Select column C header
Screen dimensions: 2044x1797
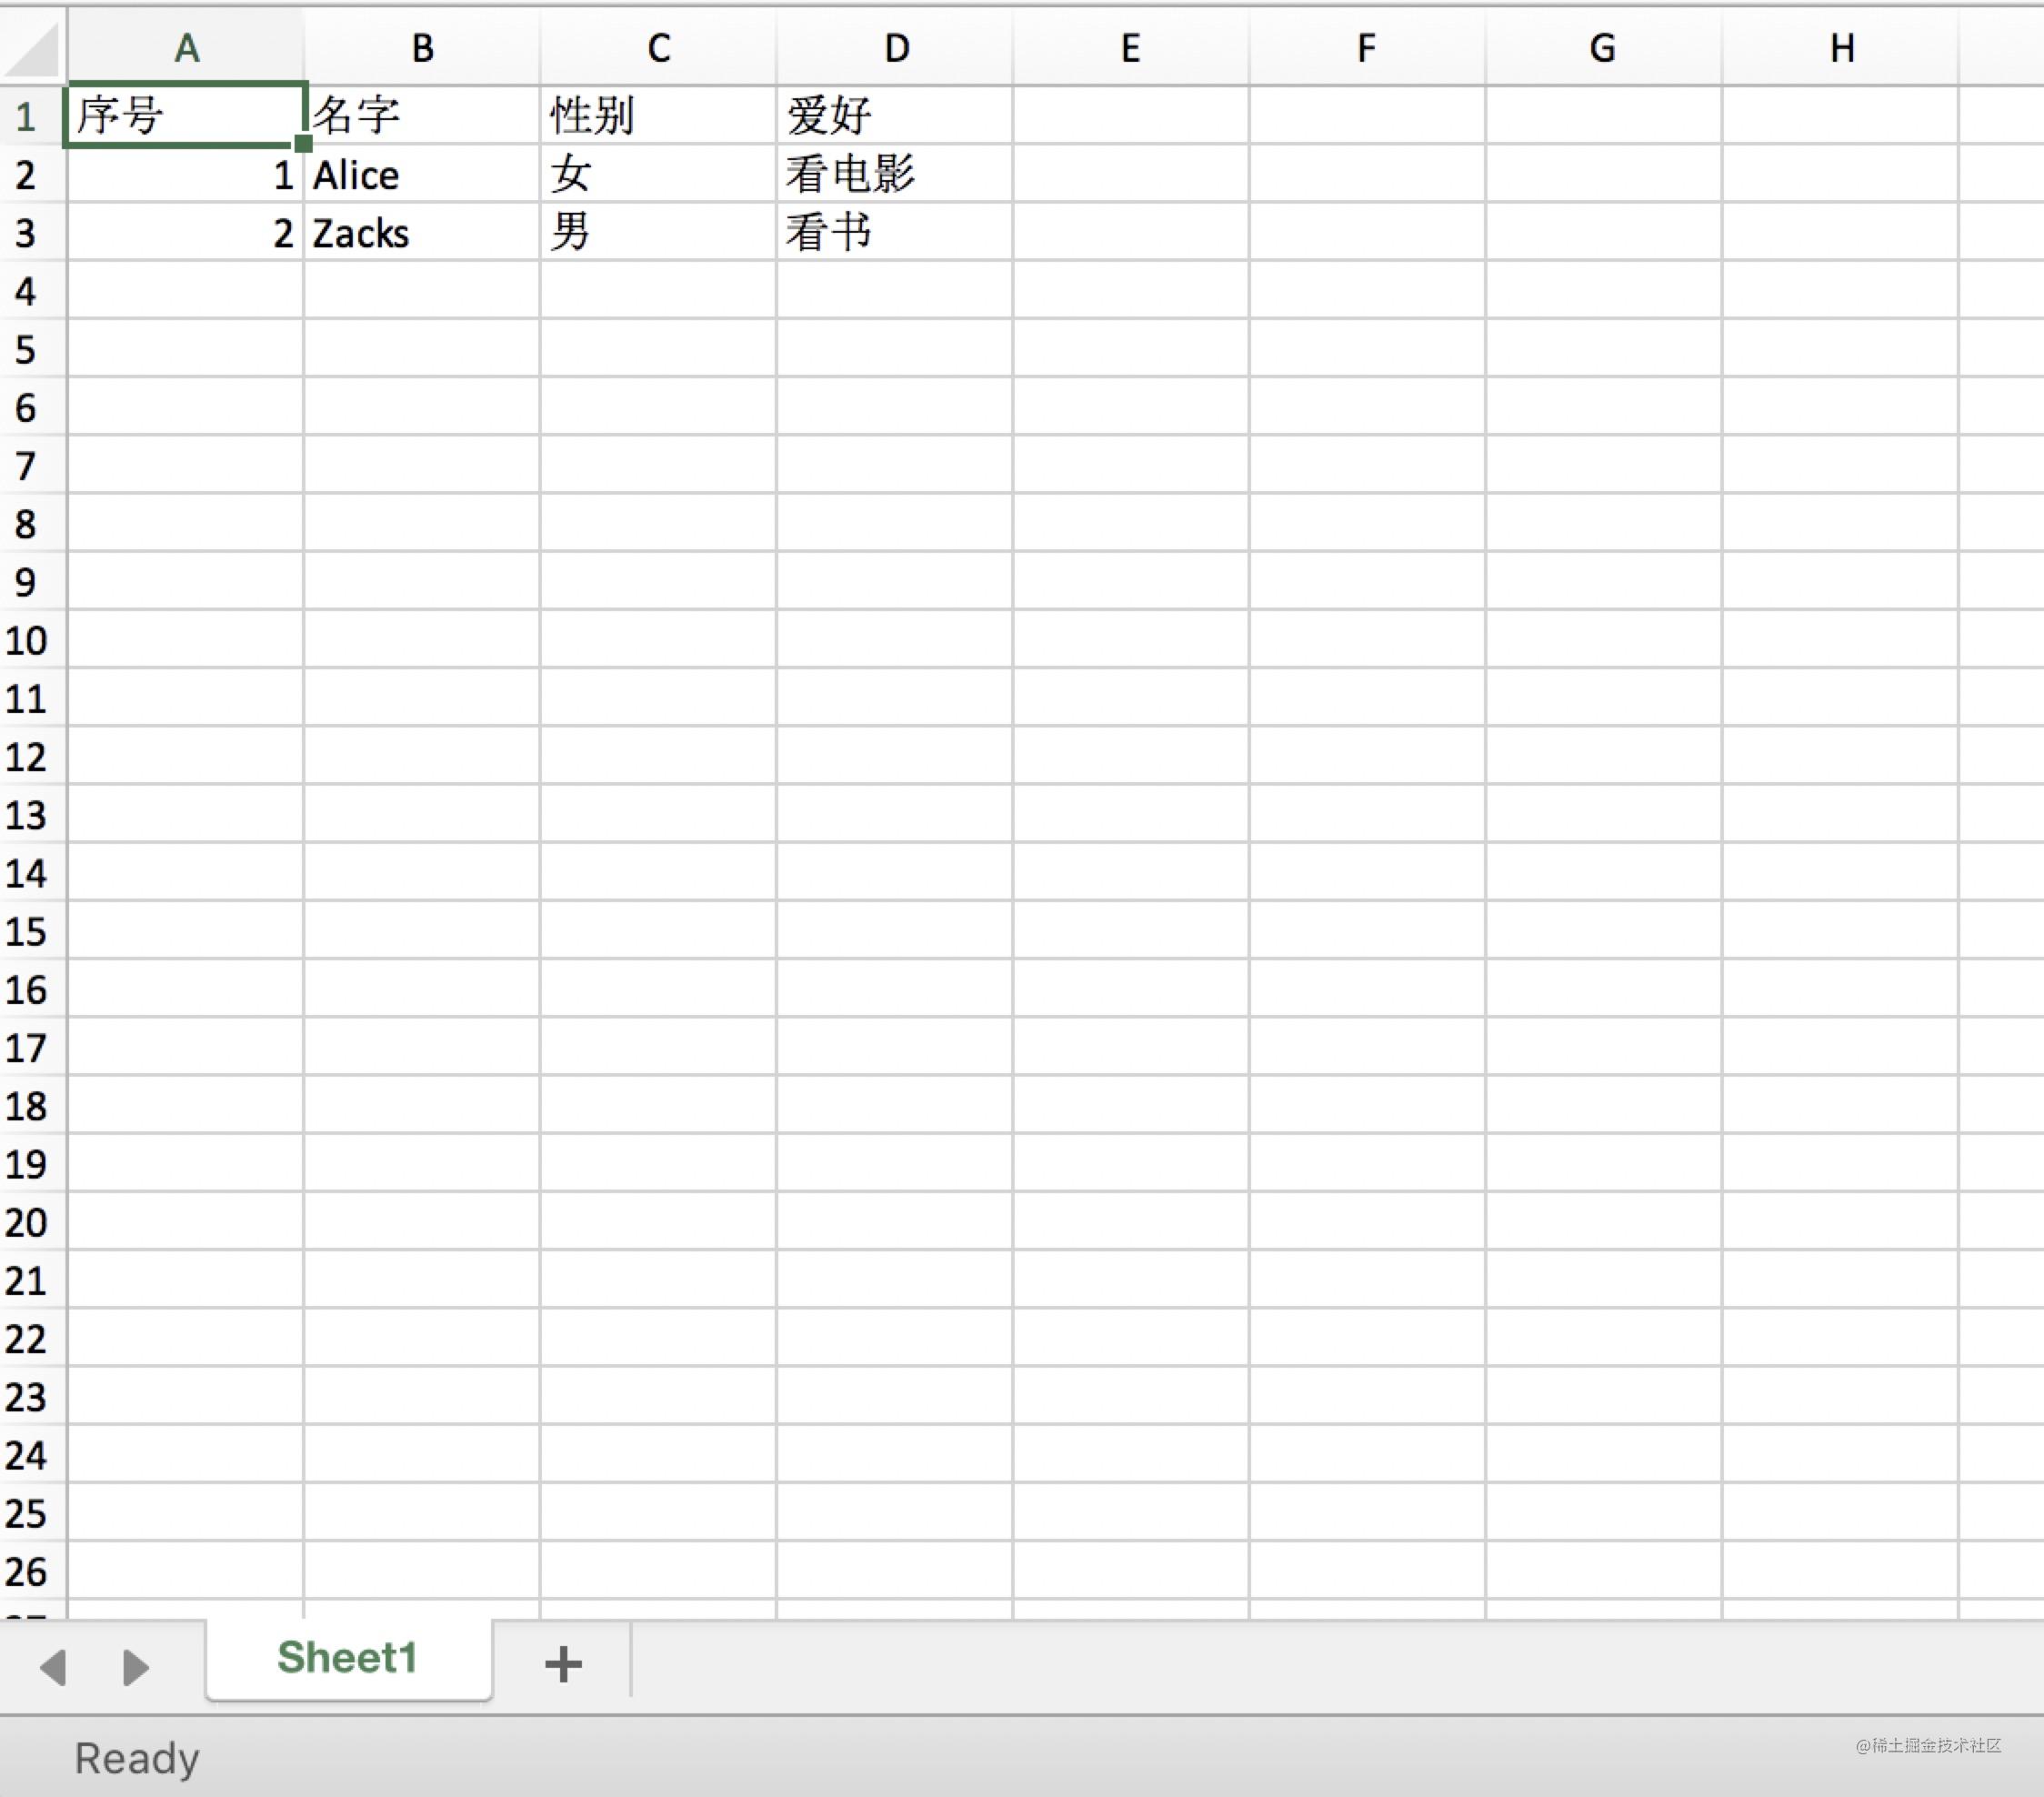658,47
